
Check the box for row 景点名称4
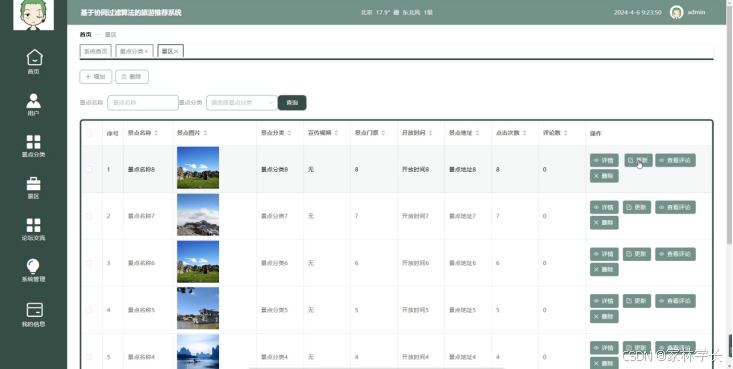point(89,357)
